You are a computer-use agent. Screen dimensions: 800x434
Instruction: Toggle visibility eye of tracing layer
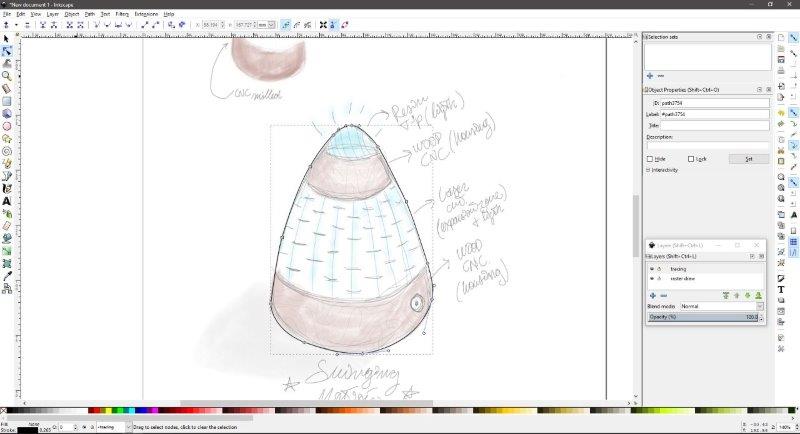click(652, 269)
